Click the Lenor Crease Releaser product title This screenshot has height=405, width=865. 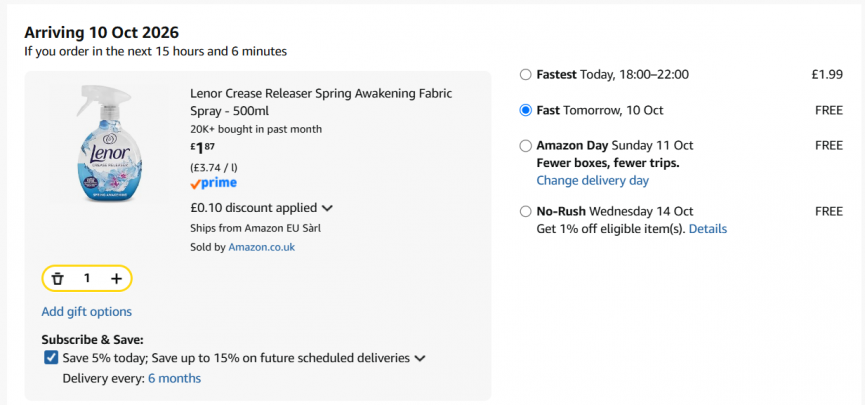321,102
